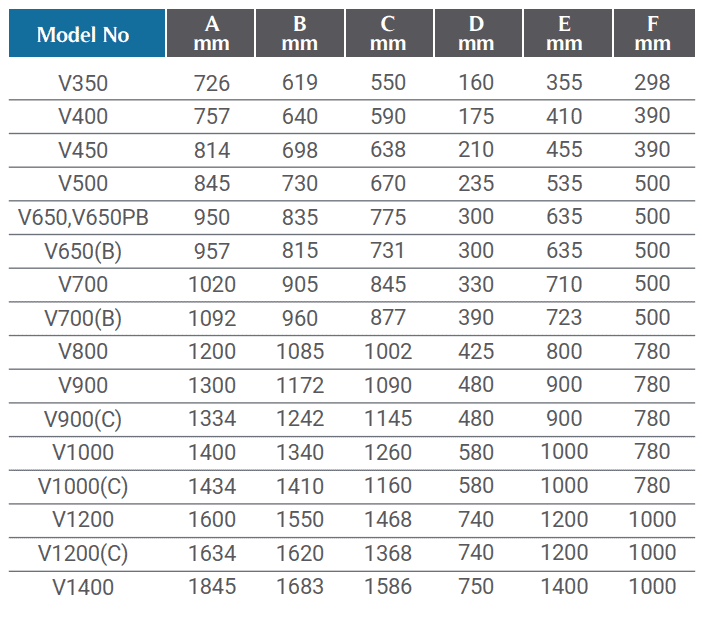Select value 1002 in V800 row
The height and width of the screenshot is (623, 702).
[388, 351]
